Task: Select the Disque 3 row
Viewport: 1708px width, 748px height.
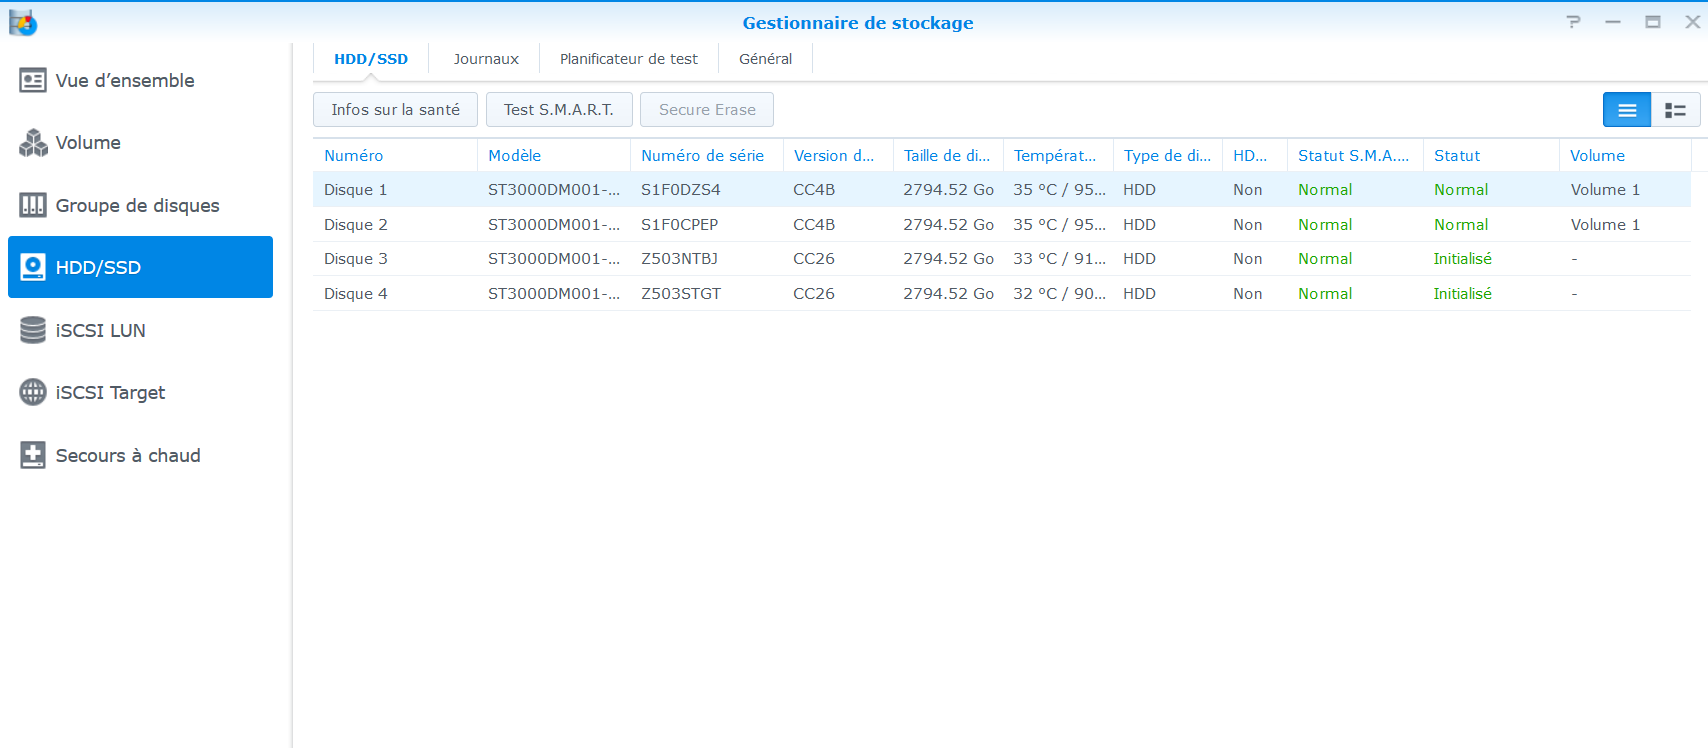Action: pyautogui.click(x=356, y=259)
